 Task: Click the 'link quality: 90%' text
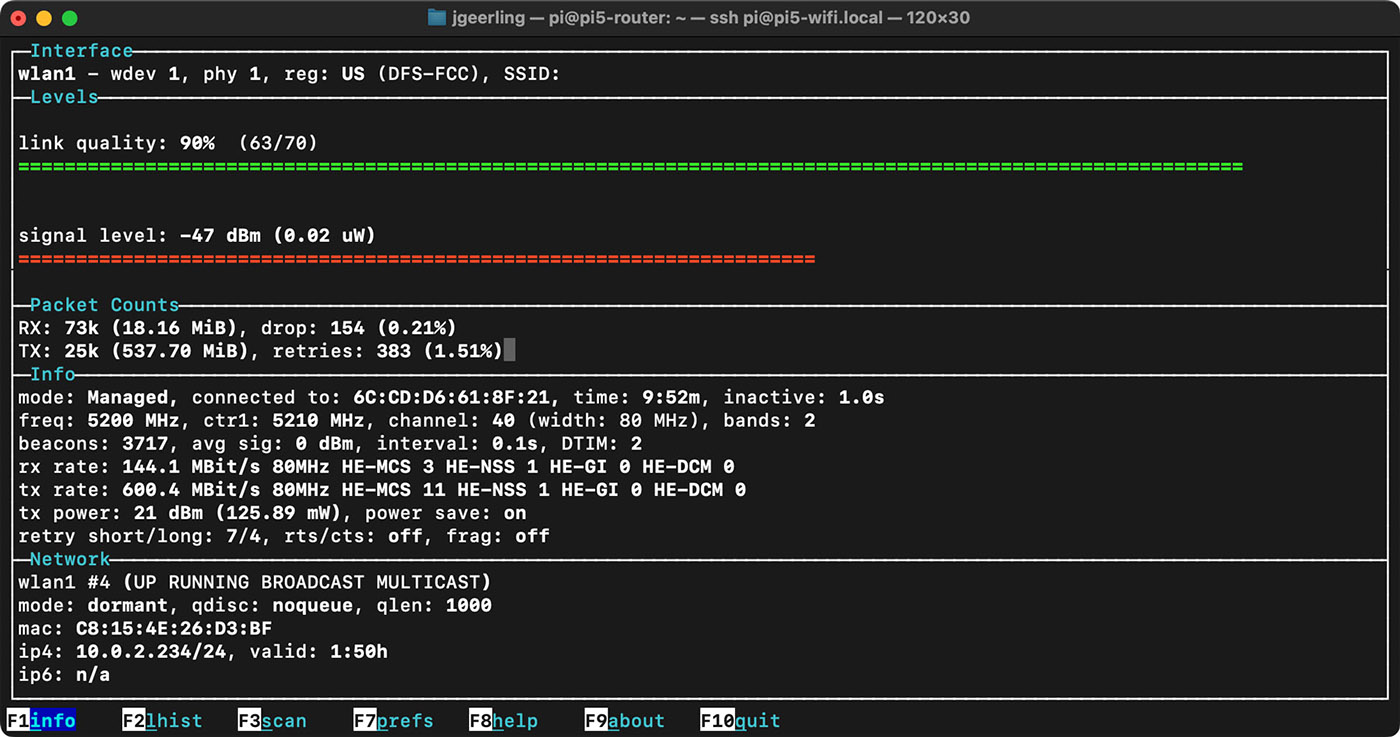pyautogui.click(x=116, y=143)
